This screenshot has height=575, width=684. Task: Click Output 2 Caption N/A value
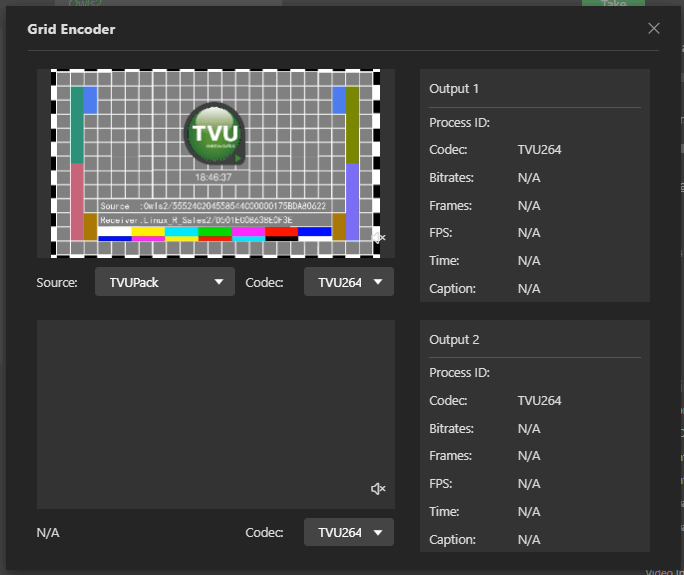coord(529,540)
